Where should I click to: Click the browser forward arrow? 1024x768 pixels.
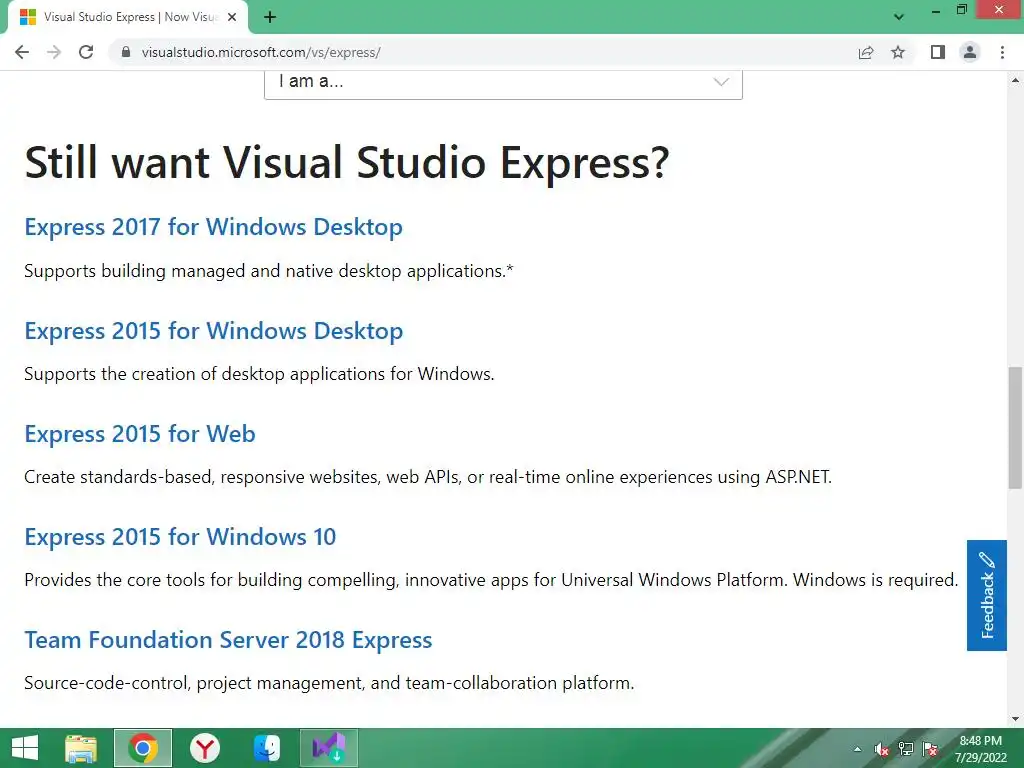pos(54,52)
